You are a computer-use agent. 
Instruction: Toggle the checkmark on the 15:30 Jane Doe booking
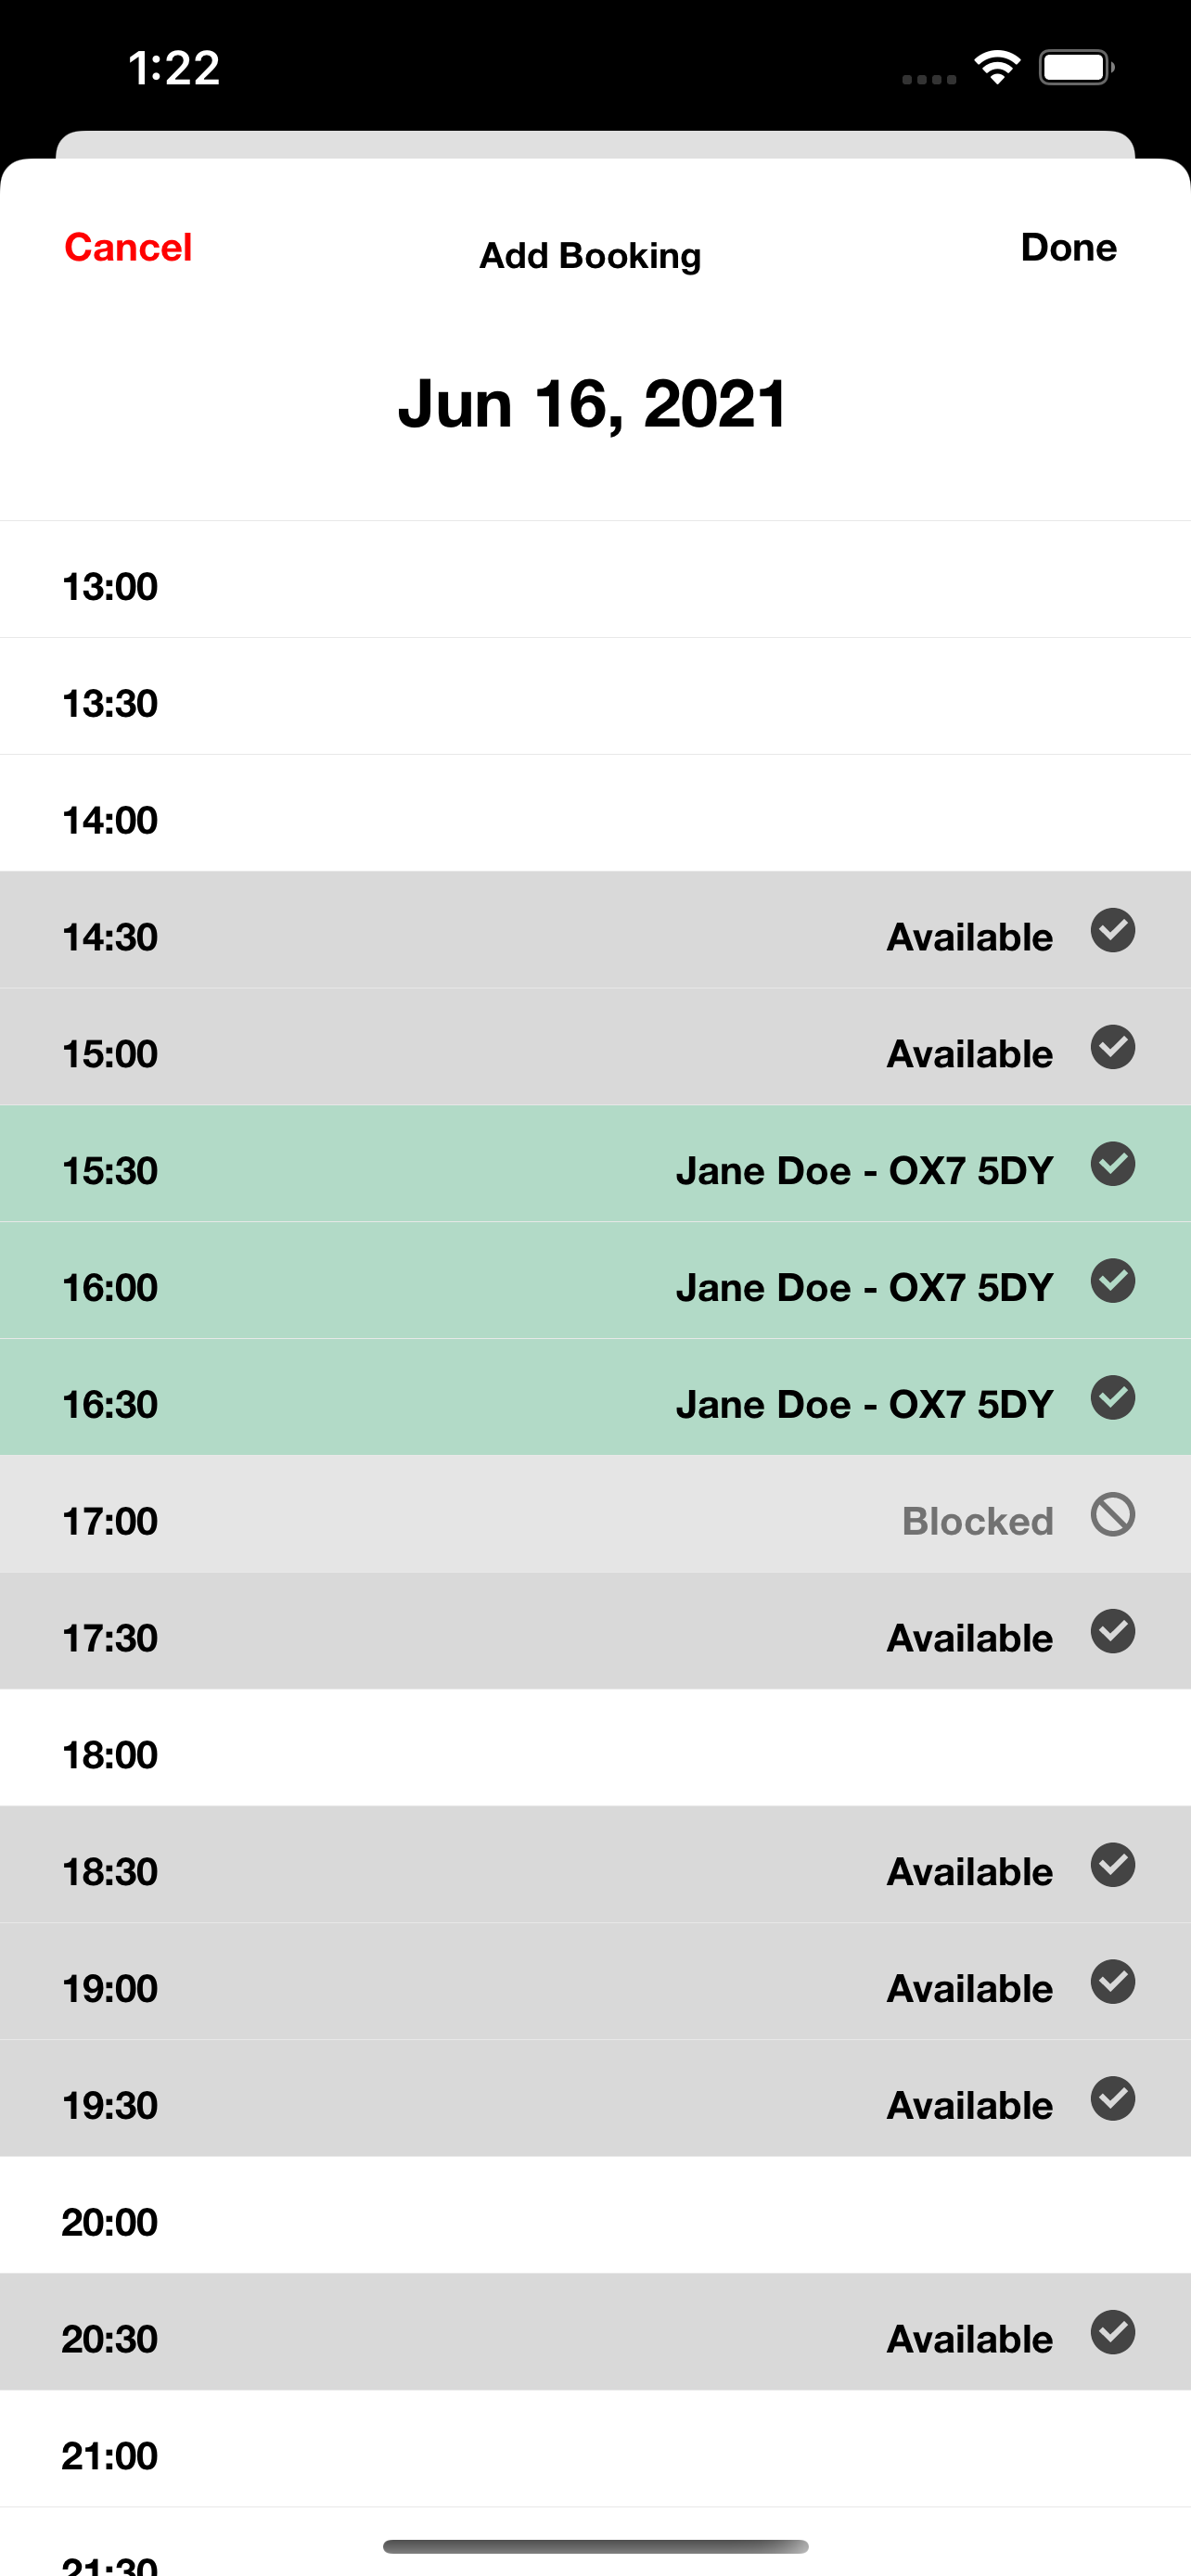tap(1112, 1165)
